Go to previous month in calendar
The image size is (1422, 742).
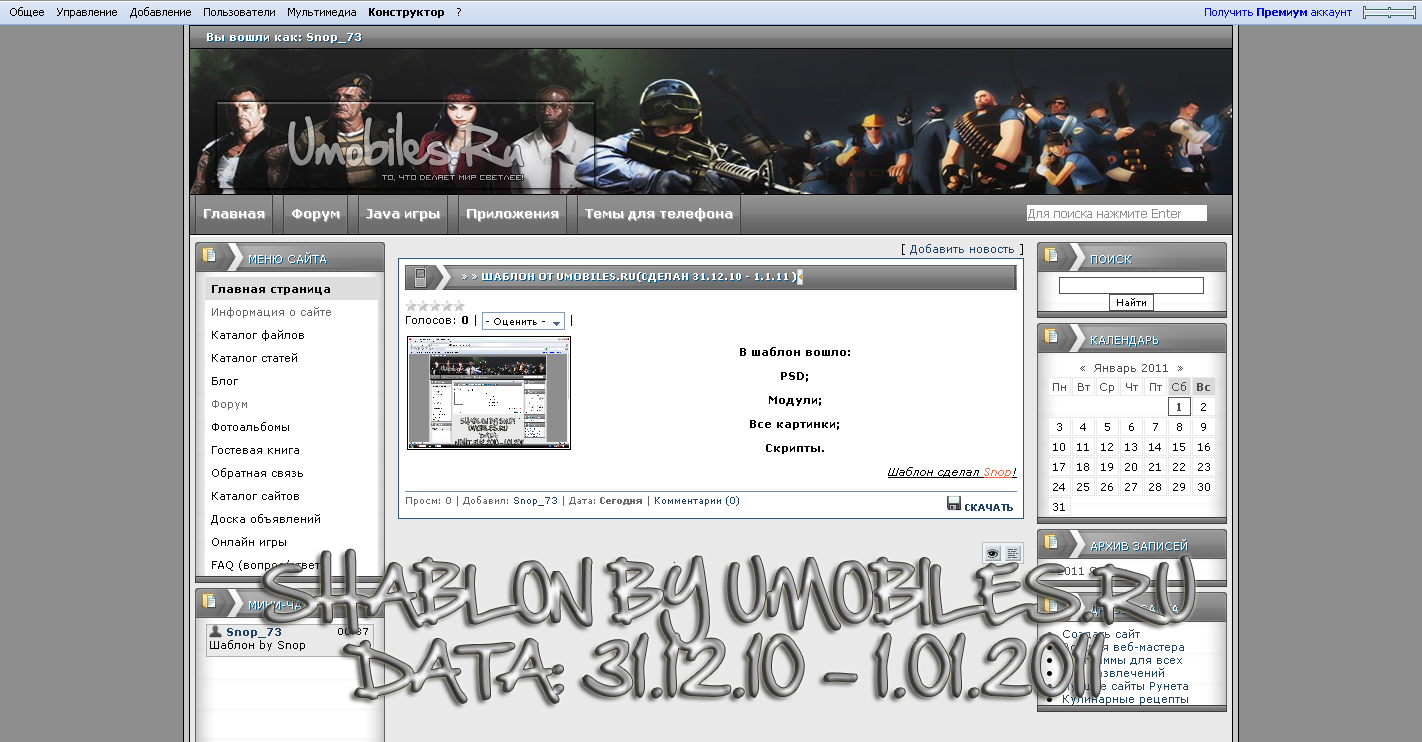[1083, 368]
